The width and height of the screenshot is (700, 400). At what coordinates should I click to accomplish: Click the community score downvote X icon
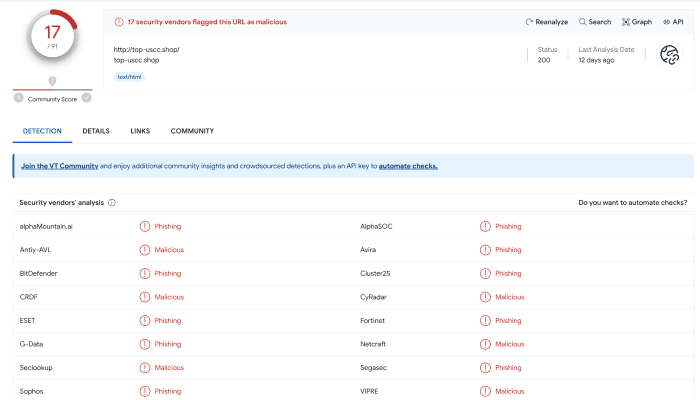(18, 98)
